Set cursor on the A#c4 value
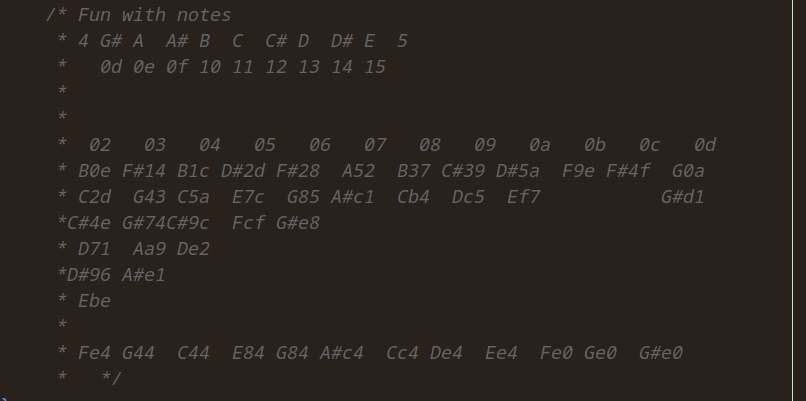Image resolution: width=806 pixels, height=401 pixels. tap(341, 353)
